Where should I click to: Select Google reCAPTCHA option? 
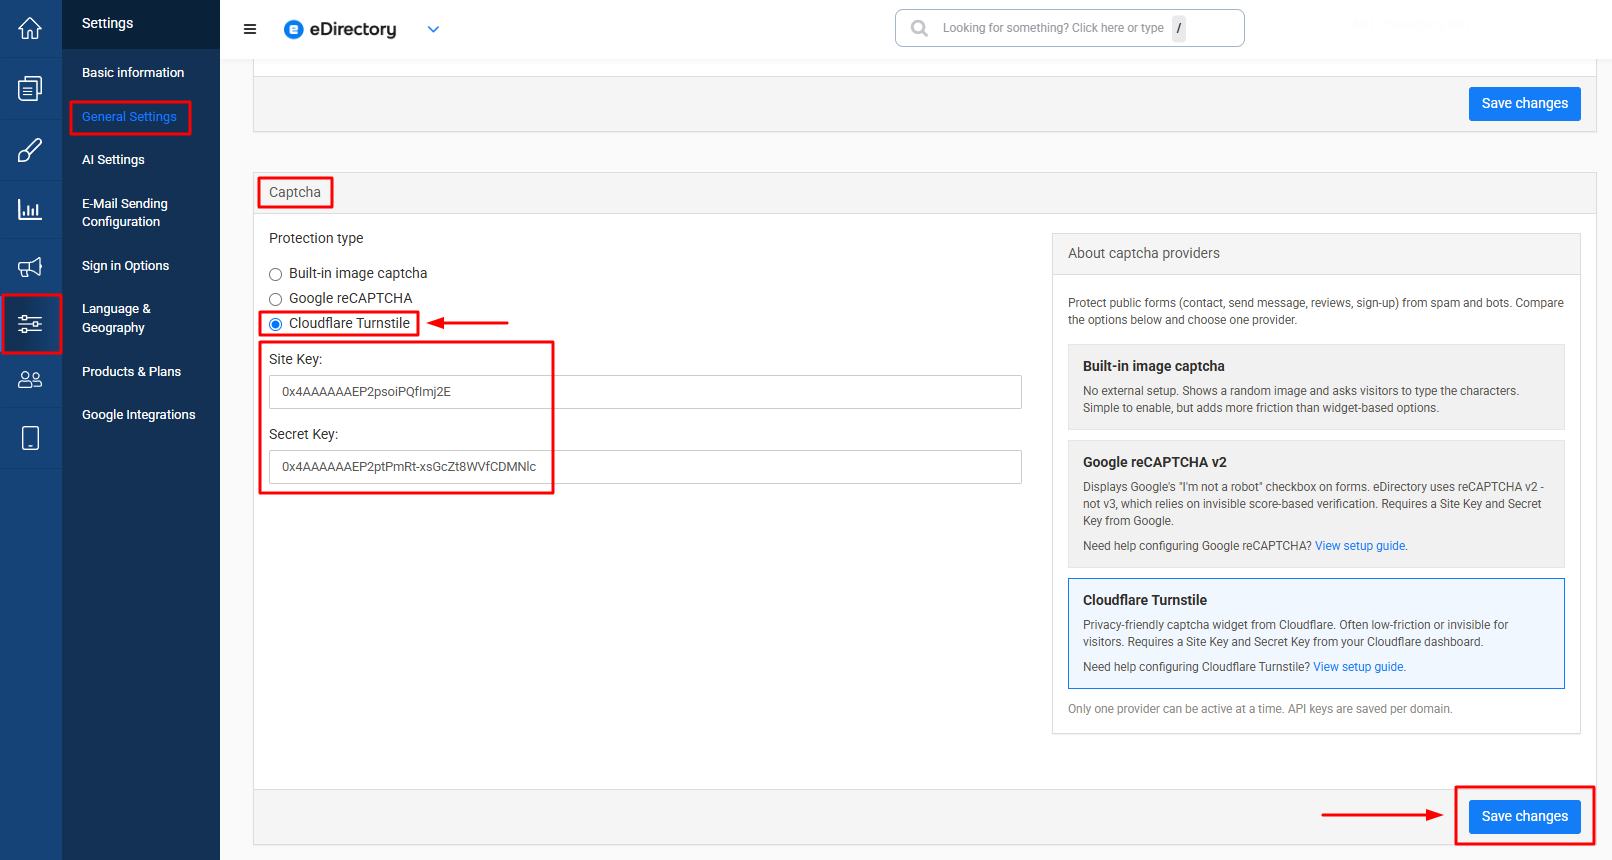[275, 299]
